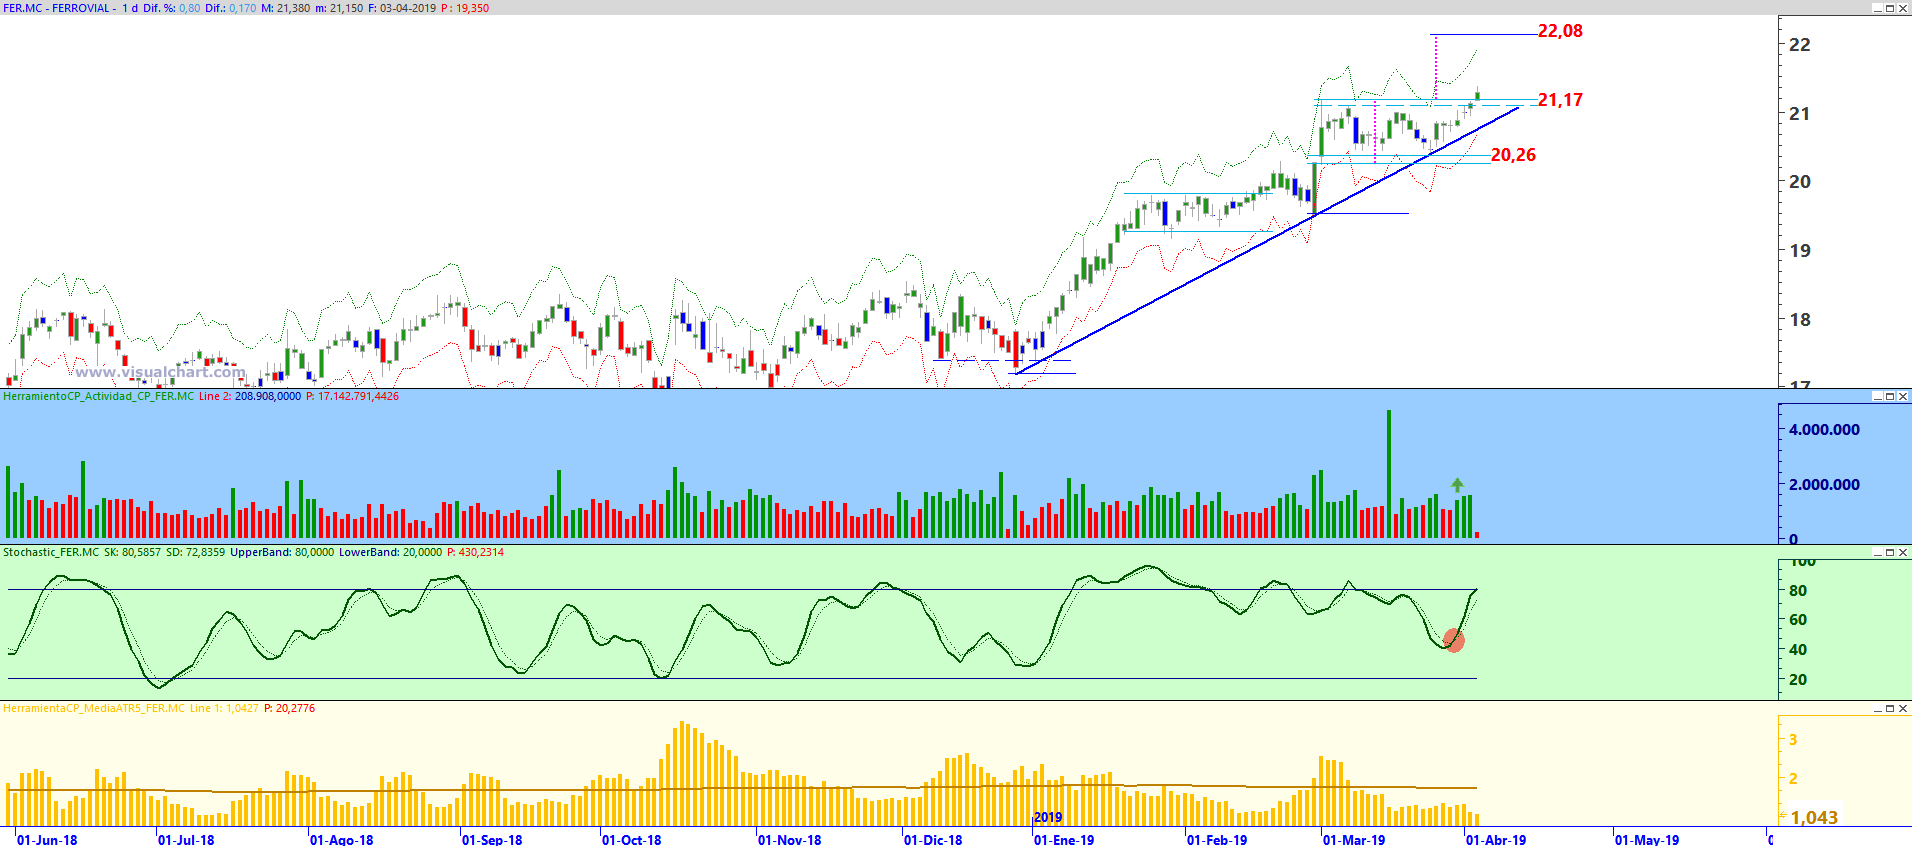Click the 18 label on price axis
Viewport: 1912px width, 846px height.
[x=1799, y=320]
